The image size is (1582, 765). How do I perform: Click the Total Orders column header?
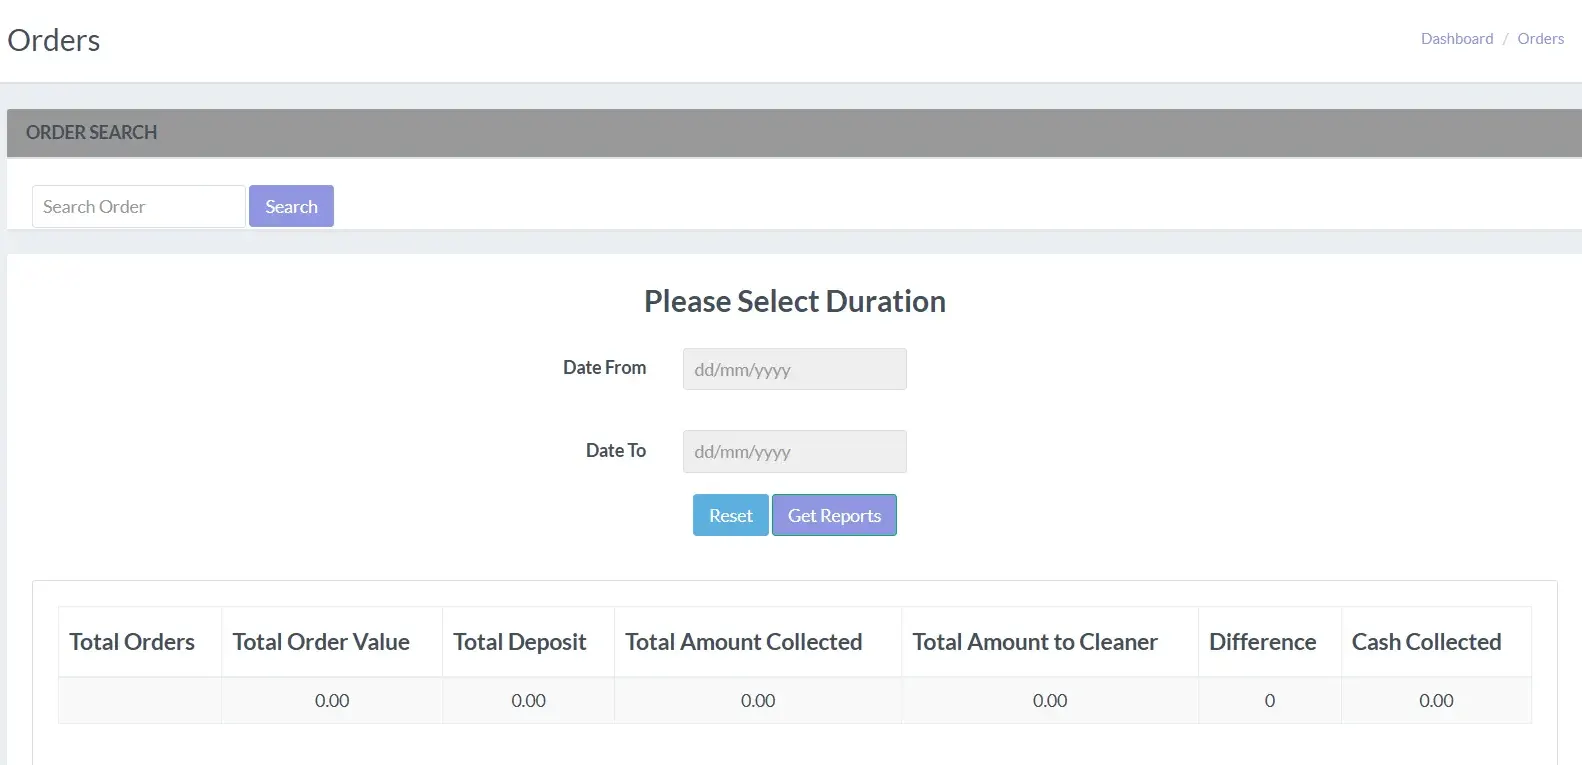tap(132, 642)
